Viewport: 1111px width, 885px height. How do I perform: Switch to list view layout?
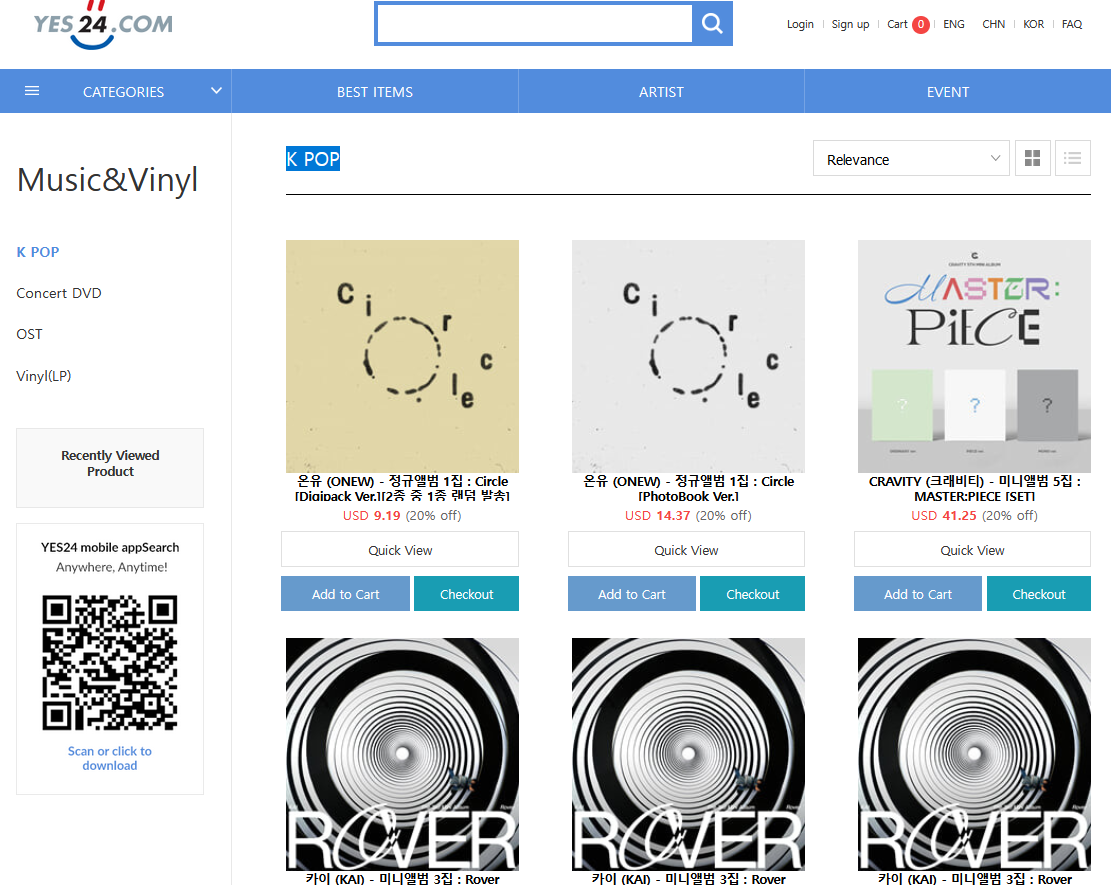[x=1073, y=159]
